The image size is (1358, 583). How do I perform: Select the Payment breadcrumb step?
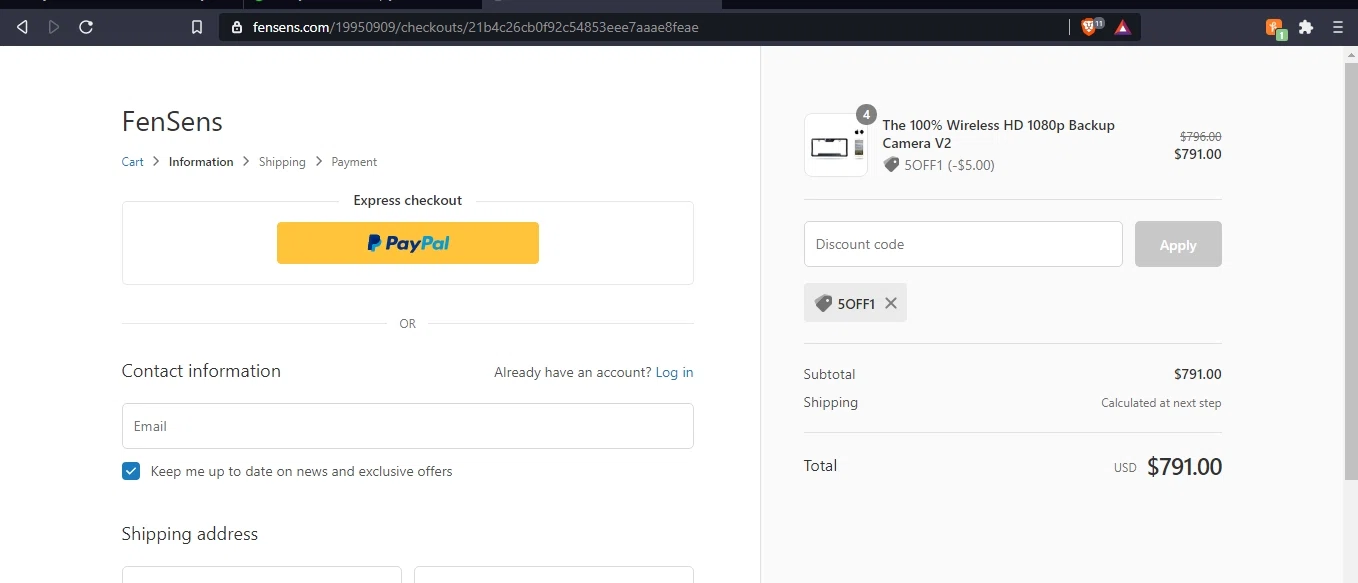(354, 162)
